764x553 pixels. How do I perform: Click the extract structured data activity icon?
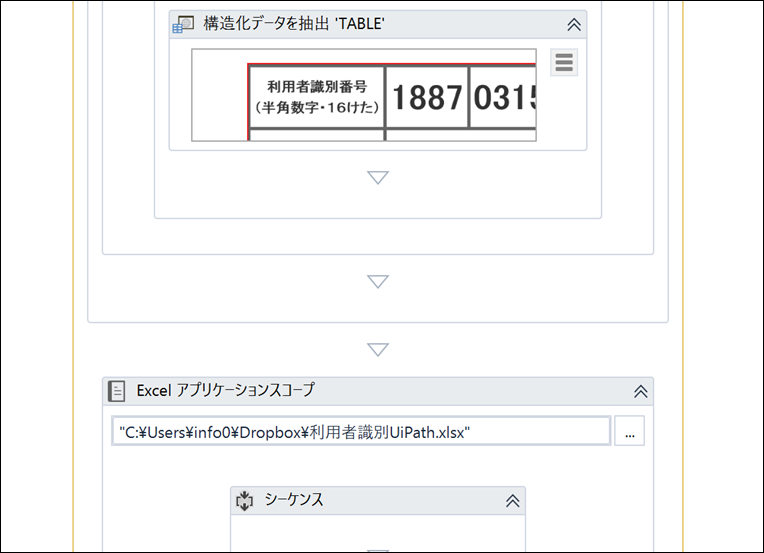coord(183,25)
